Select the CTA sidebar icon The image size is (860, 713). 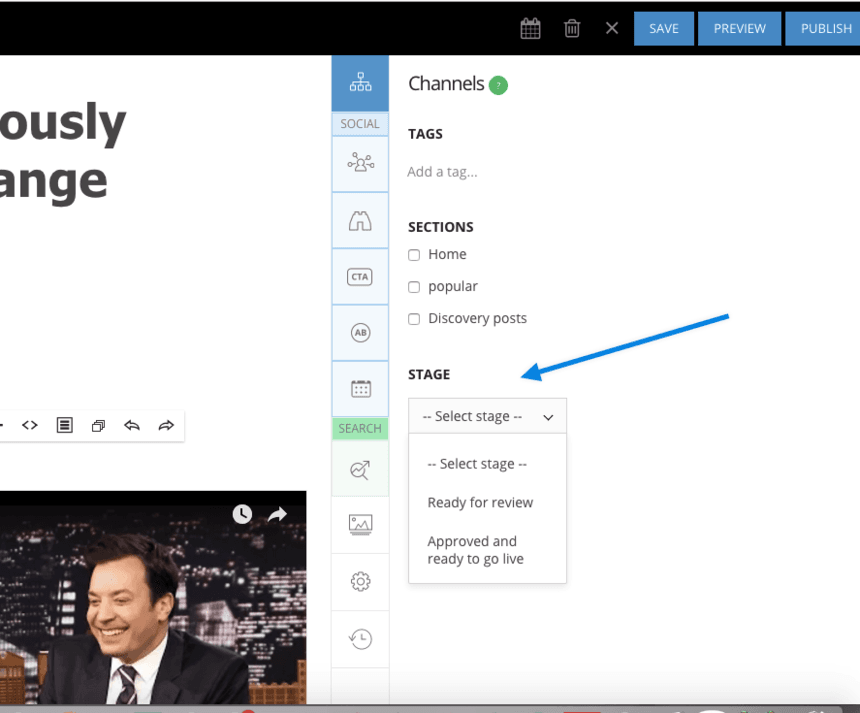coord(360,277)
